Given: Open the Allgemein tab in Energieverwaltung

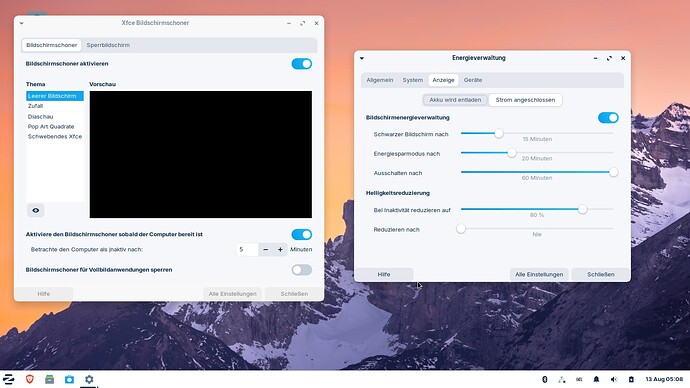Looking at the screenshot, I should [380, 80].
